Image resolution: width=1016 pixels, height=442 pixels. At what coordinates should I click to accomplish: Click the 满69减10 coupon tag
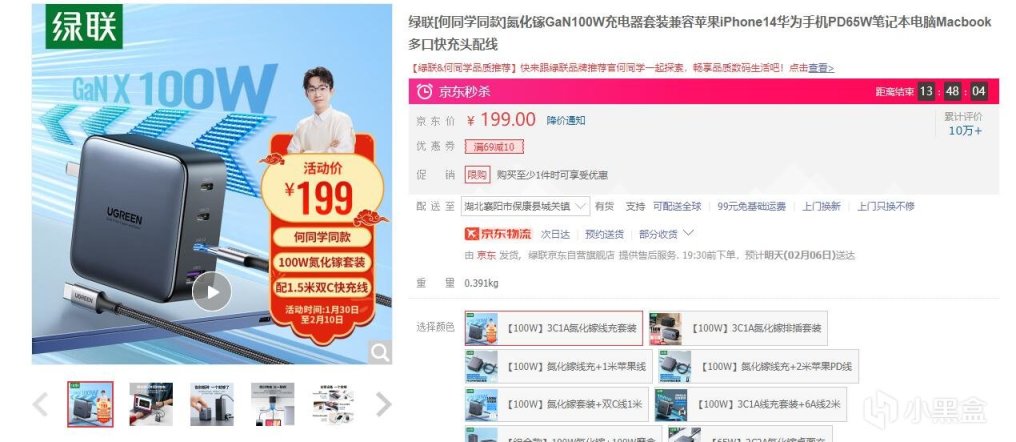494,147
